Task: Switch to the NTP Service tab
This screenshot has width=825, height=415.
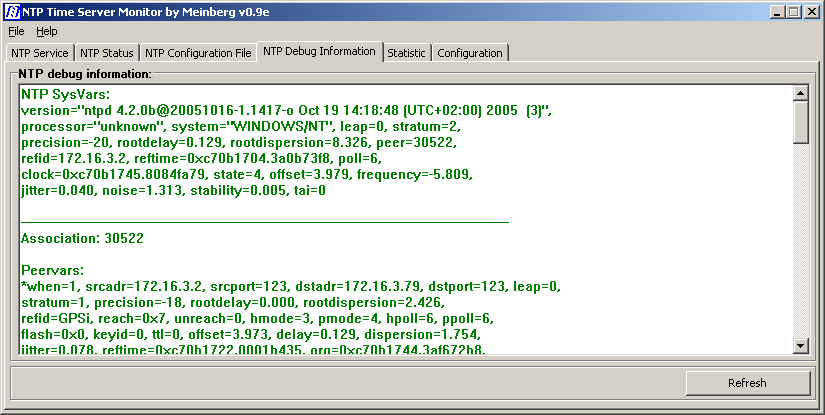Action: tap(39, 53)
